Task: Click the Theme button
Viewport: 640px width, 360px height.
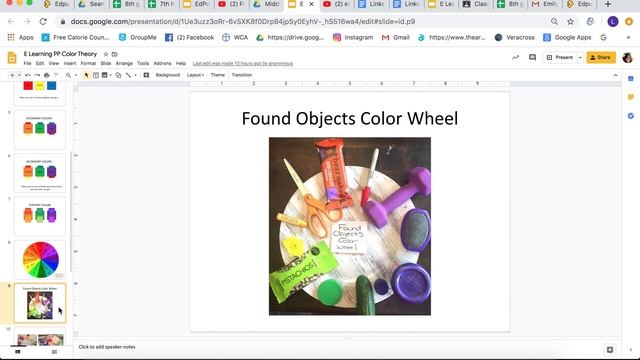Action: (x=218, y=75)
